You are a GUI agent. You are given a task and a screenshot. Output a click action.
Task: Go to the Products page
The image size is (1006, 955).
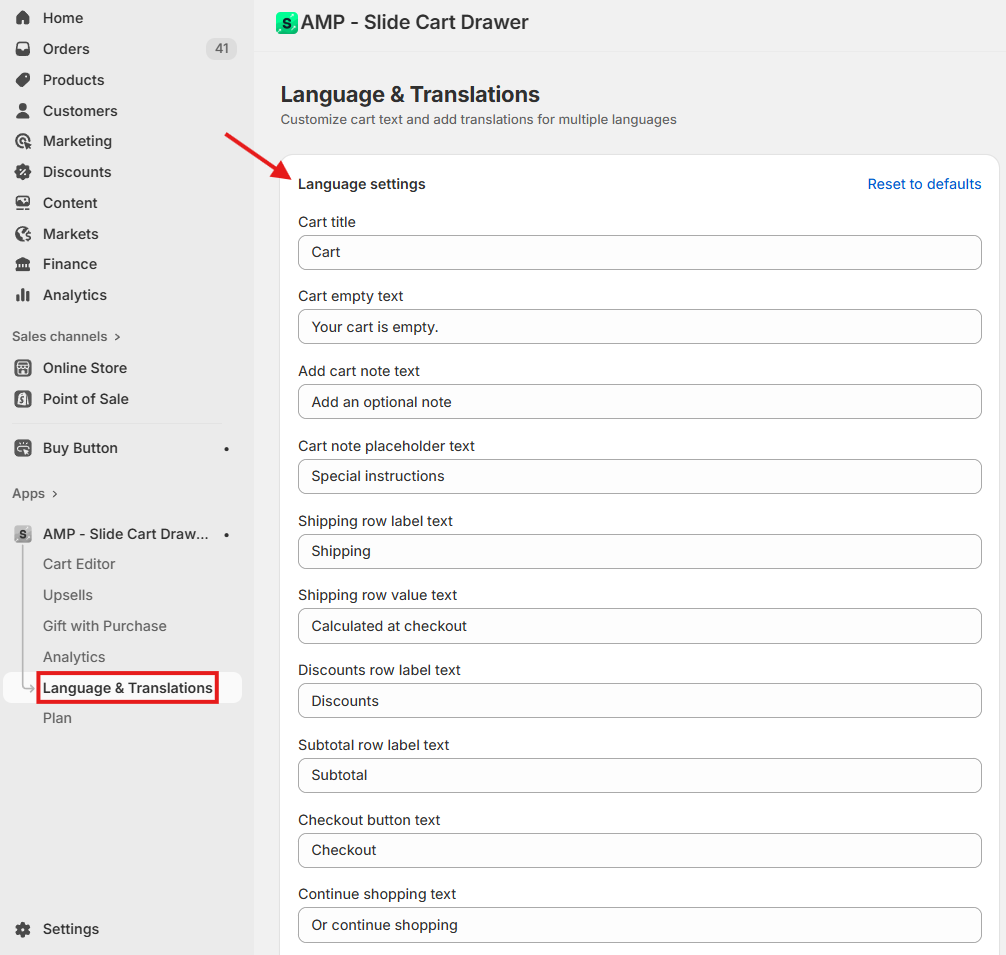tap(74, 80)
